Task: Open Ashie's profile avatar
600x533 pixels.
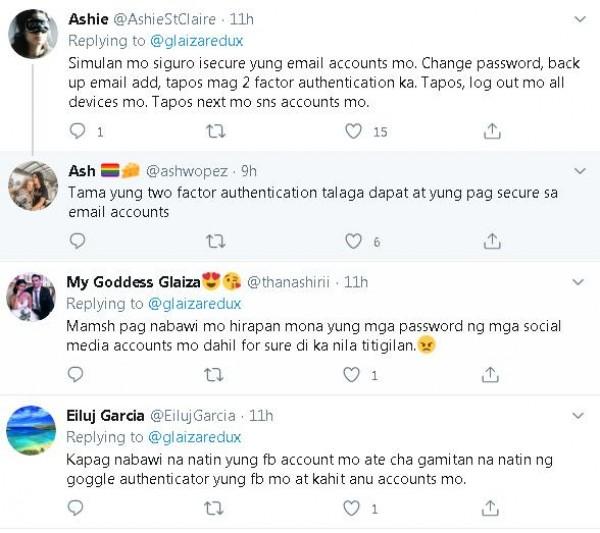Action: click(31, 35)
